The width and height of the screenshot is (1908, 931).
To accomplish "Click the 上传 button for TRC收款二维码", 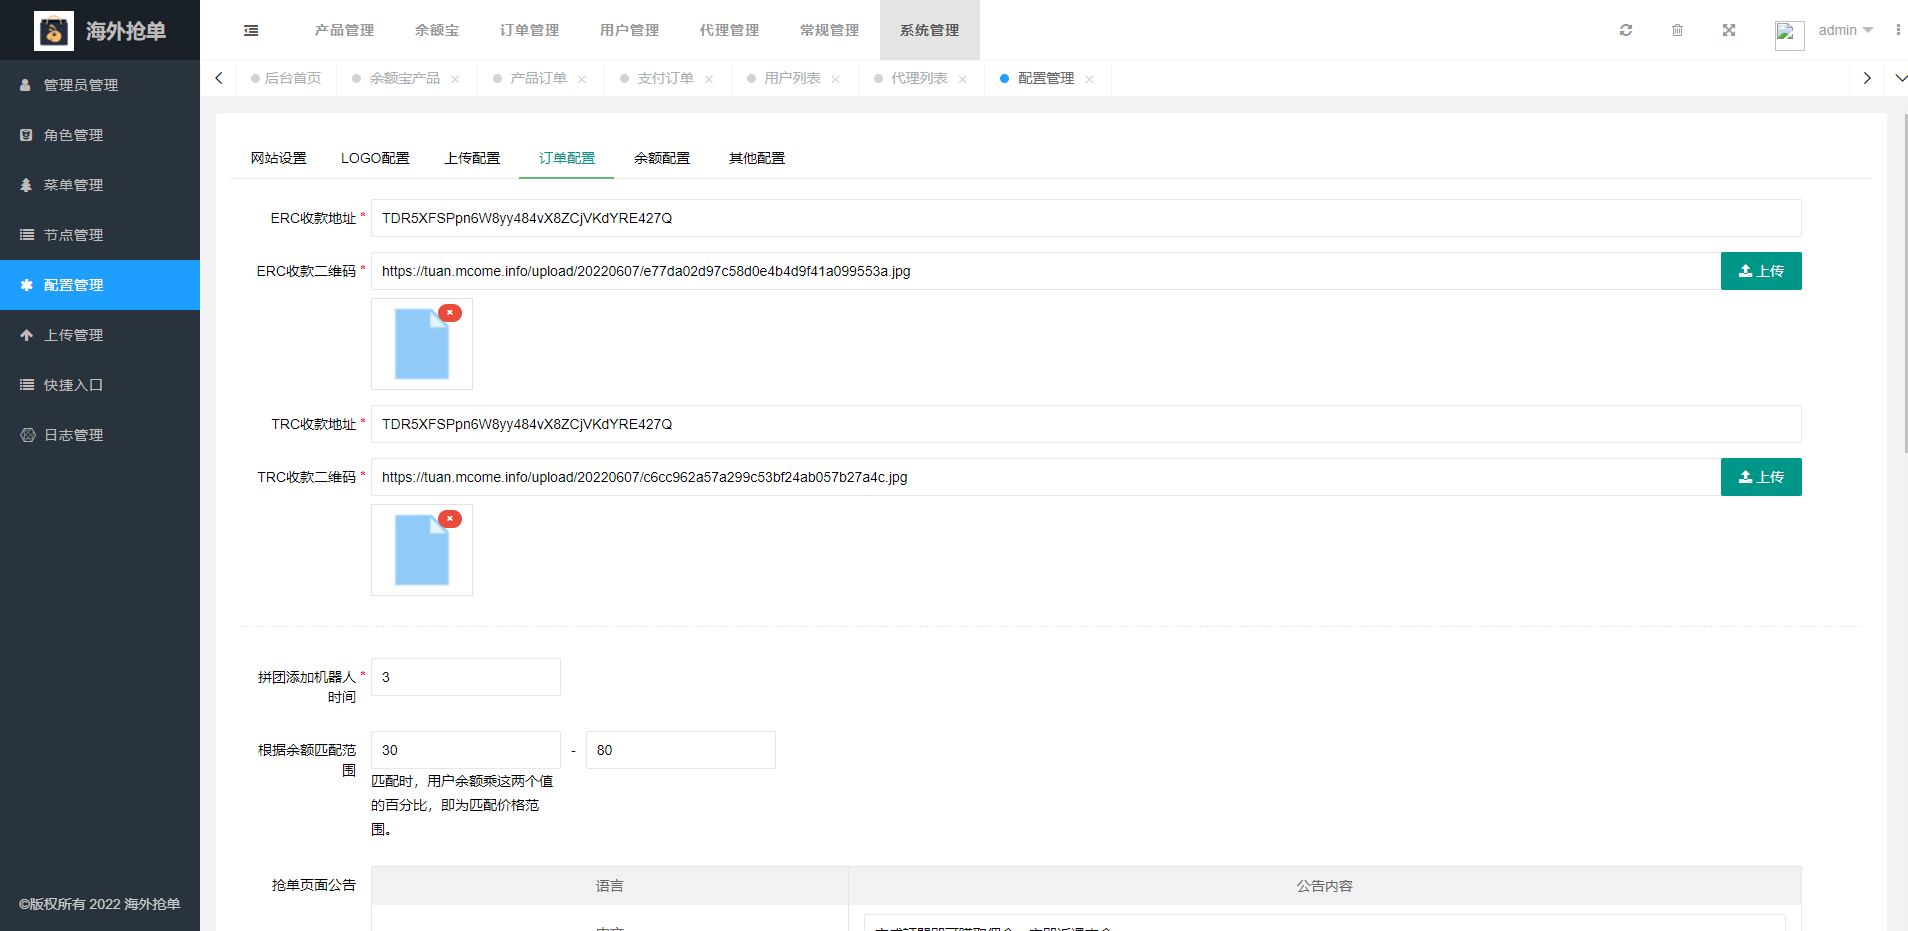I will point(1760,477).
